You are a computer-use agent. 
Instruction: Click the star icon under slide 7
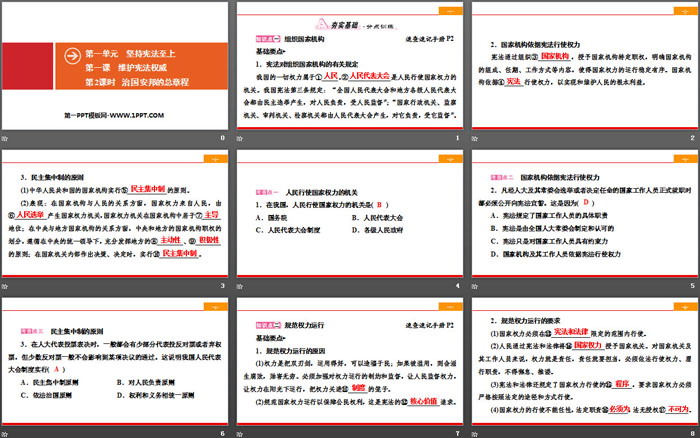(240, 434)
